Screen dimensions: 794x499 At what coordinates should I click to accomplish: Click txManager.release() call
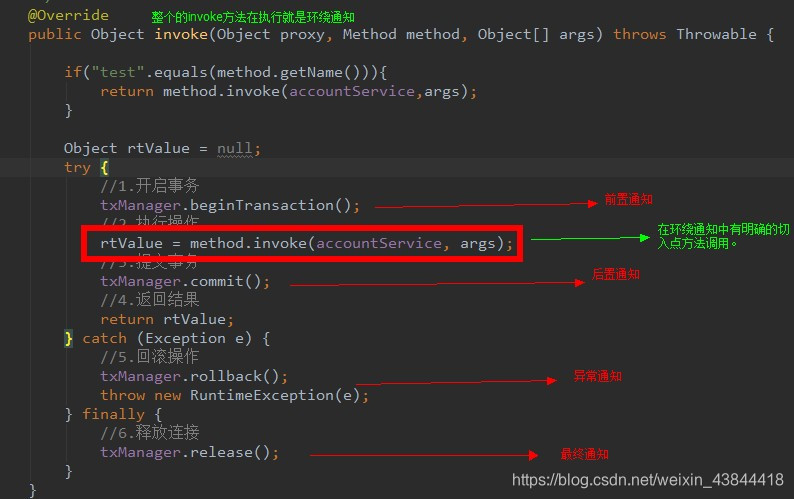tap(189, 452)
